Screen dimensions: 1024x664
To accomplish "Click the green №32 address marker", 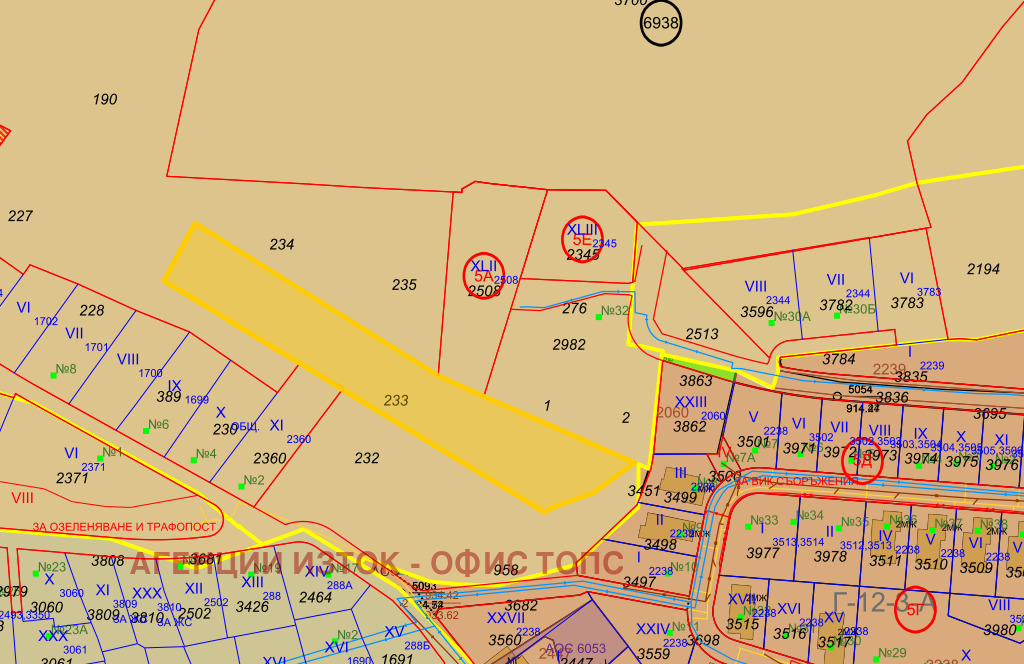I will click(x=609, y=311).
